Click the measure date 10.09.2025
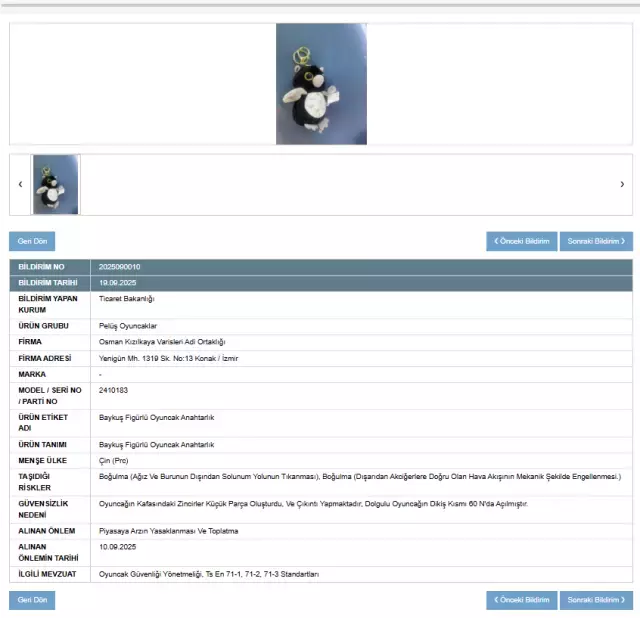The height and width of the screenshot is (618, 640). [x=118, y=547]
